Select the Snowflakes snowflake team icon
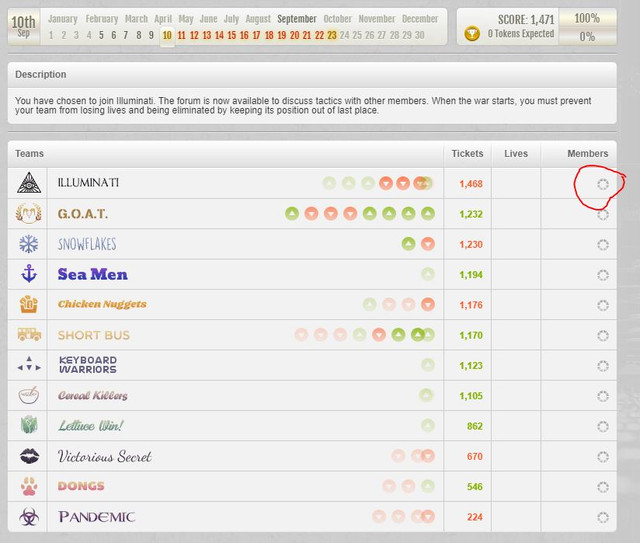This screenshot has height=543, width=640. coord(29,244)
